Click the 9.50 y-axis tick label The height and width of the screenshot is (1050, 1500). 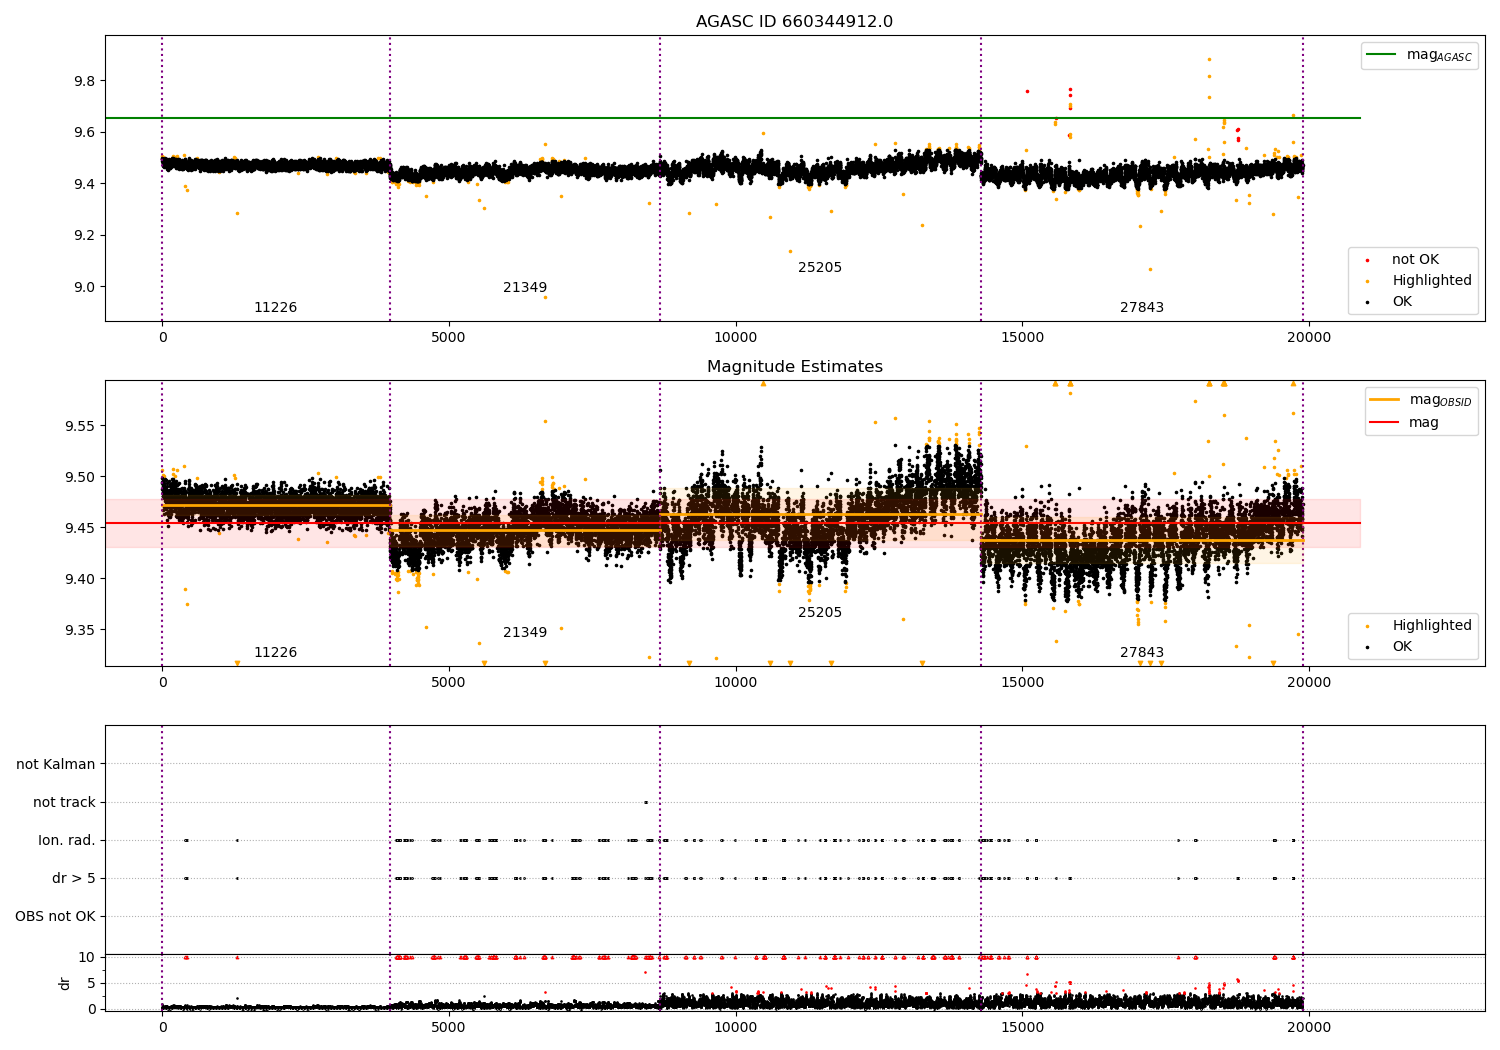click(80, 477)
